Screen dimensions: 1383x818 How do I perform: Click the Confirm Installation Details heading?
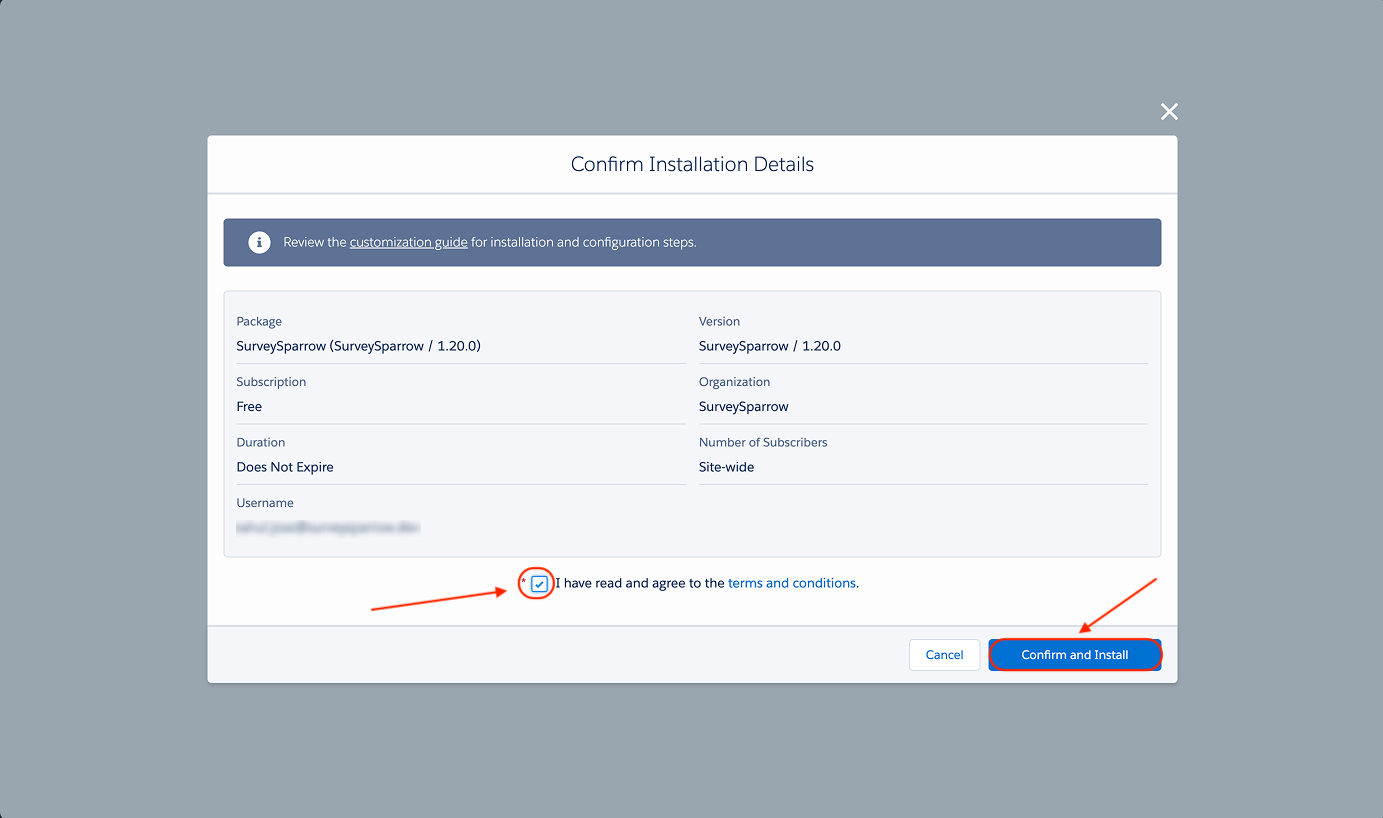(x=692, y=164)
